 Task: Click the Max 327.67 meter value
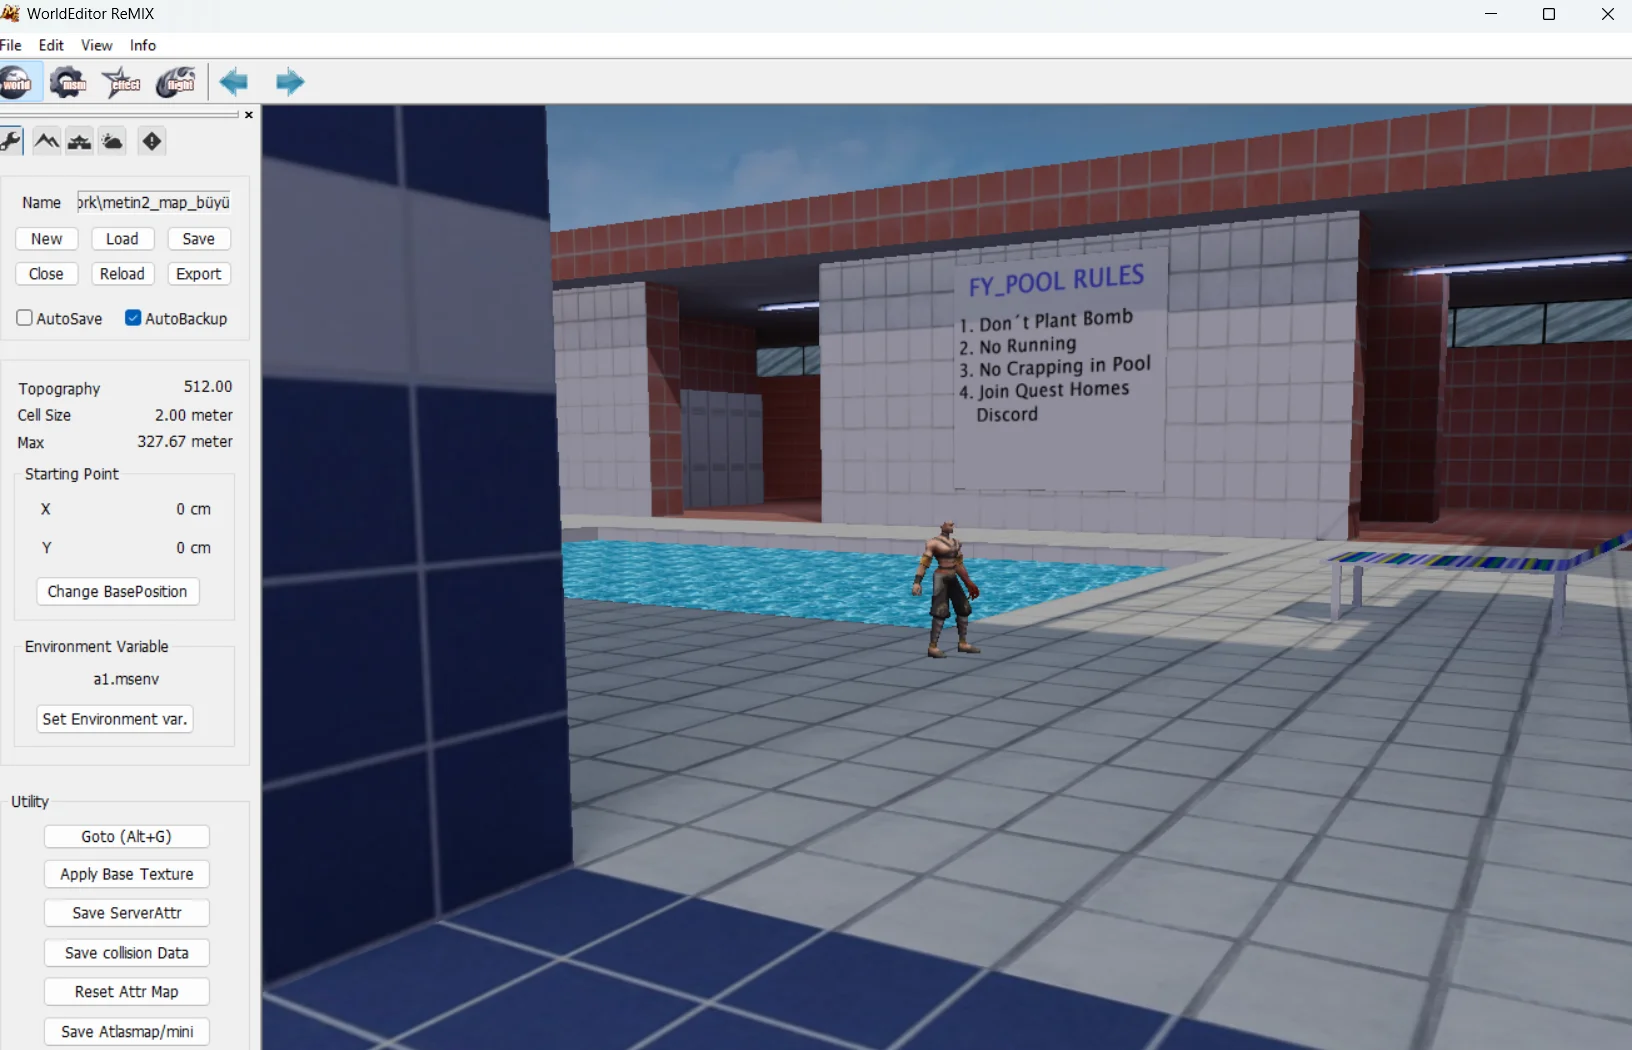(185, 442)
